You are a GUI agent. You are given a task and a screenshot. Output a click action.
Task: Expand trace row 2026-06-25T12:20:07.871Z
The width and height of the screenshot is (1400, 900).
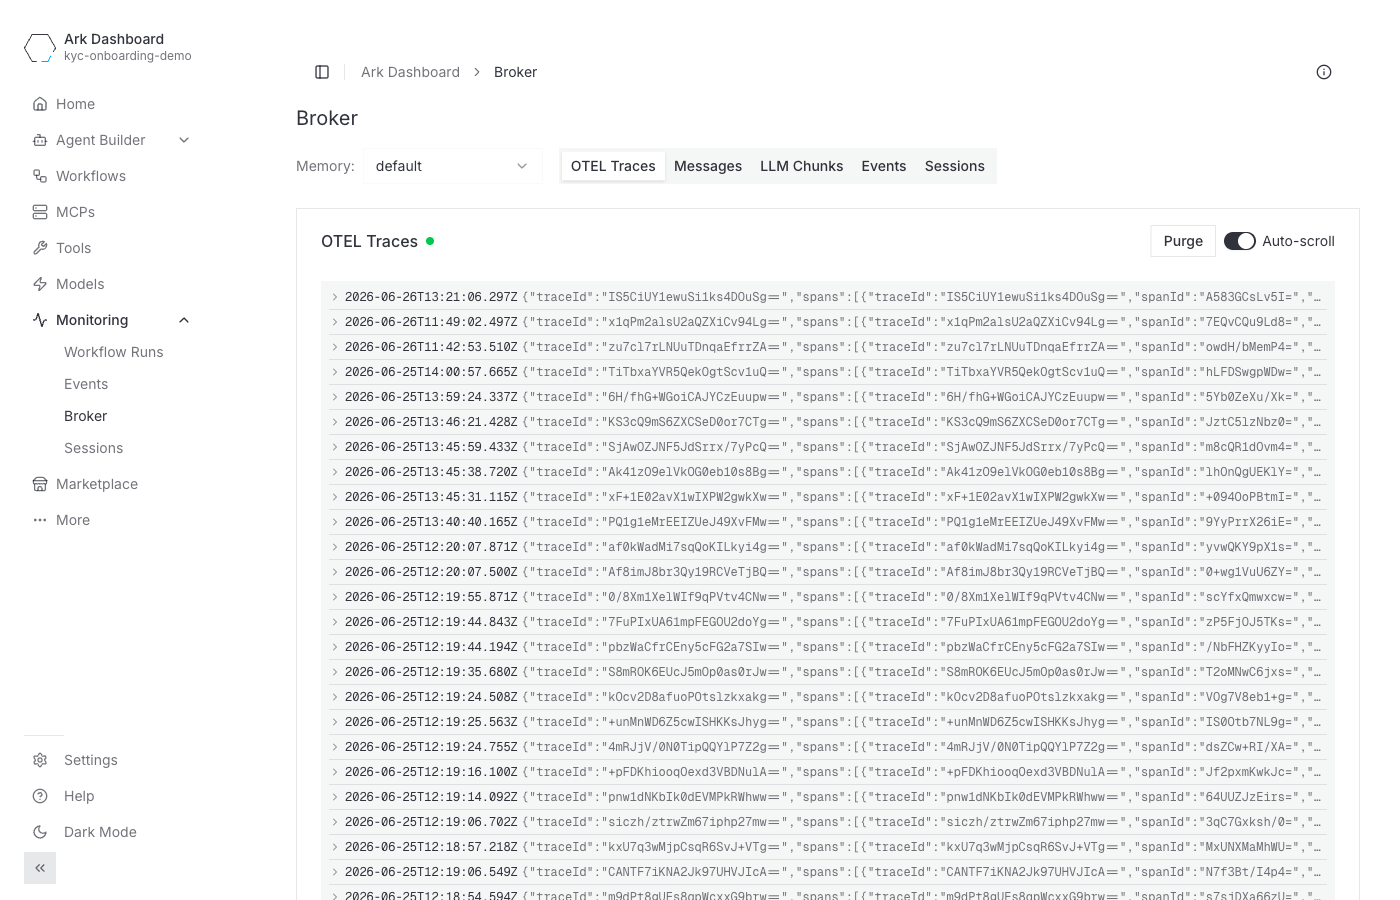pyautogui.click(x=335, y=547)
